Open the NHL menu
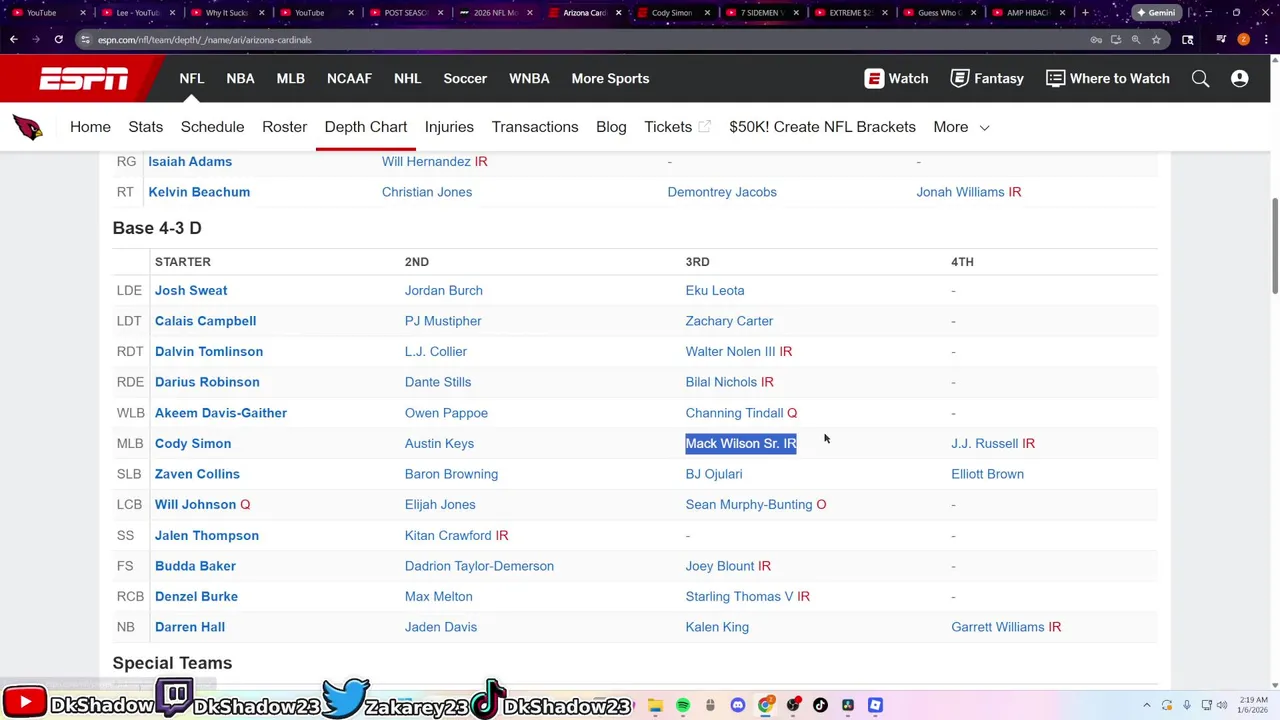 407,79
